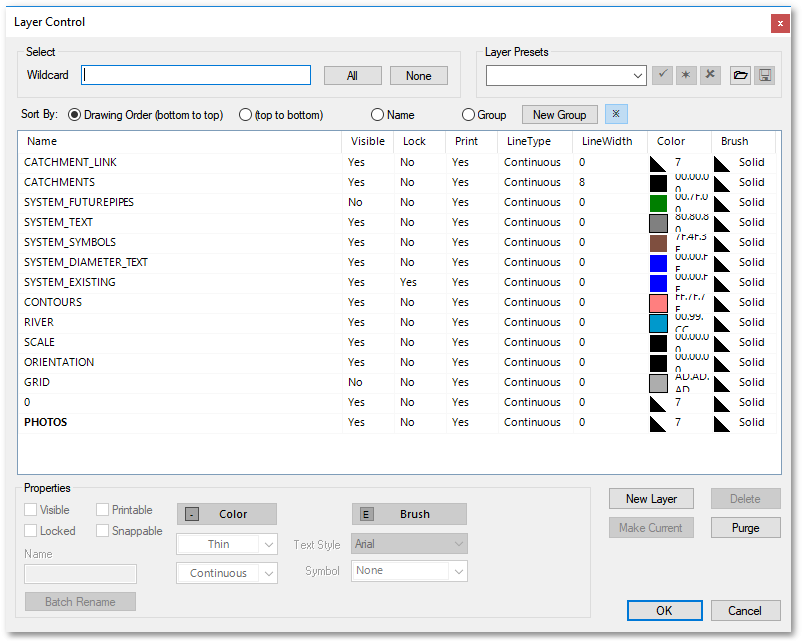Click the color triangle icon for PHOTOS
Viewport: 803px width, 644px height.
[658, 423]
